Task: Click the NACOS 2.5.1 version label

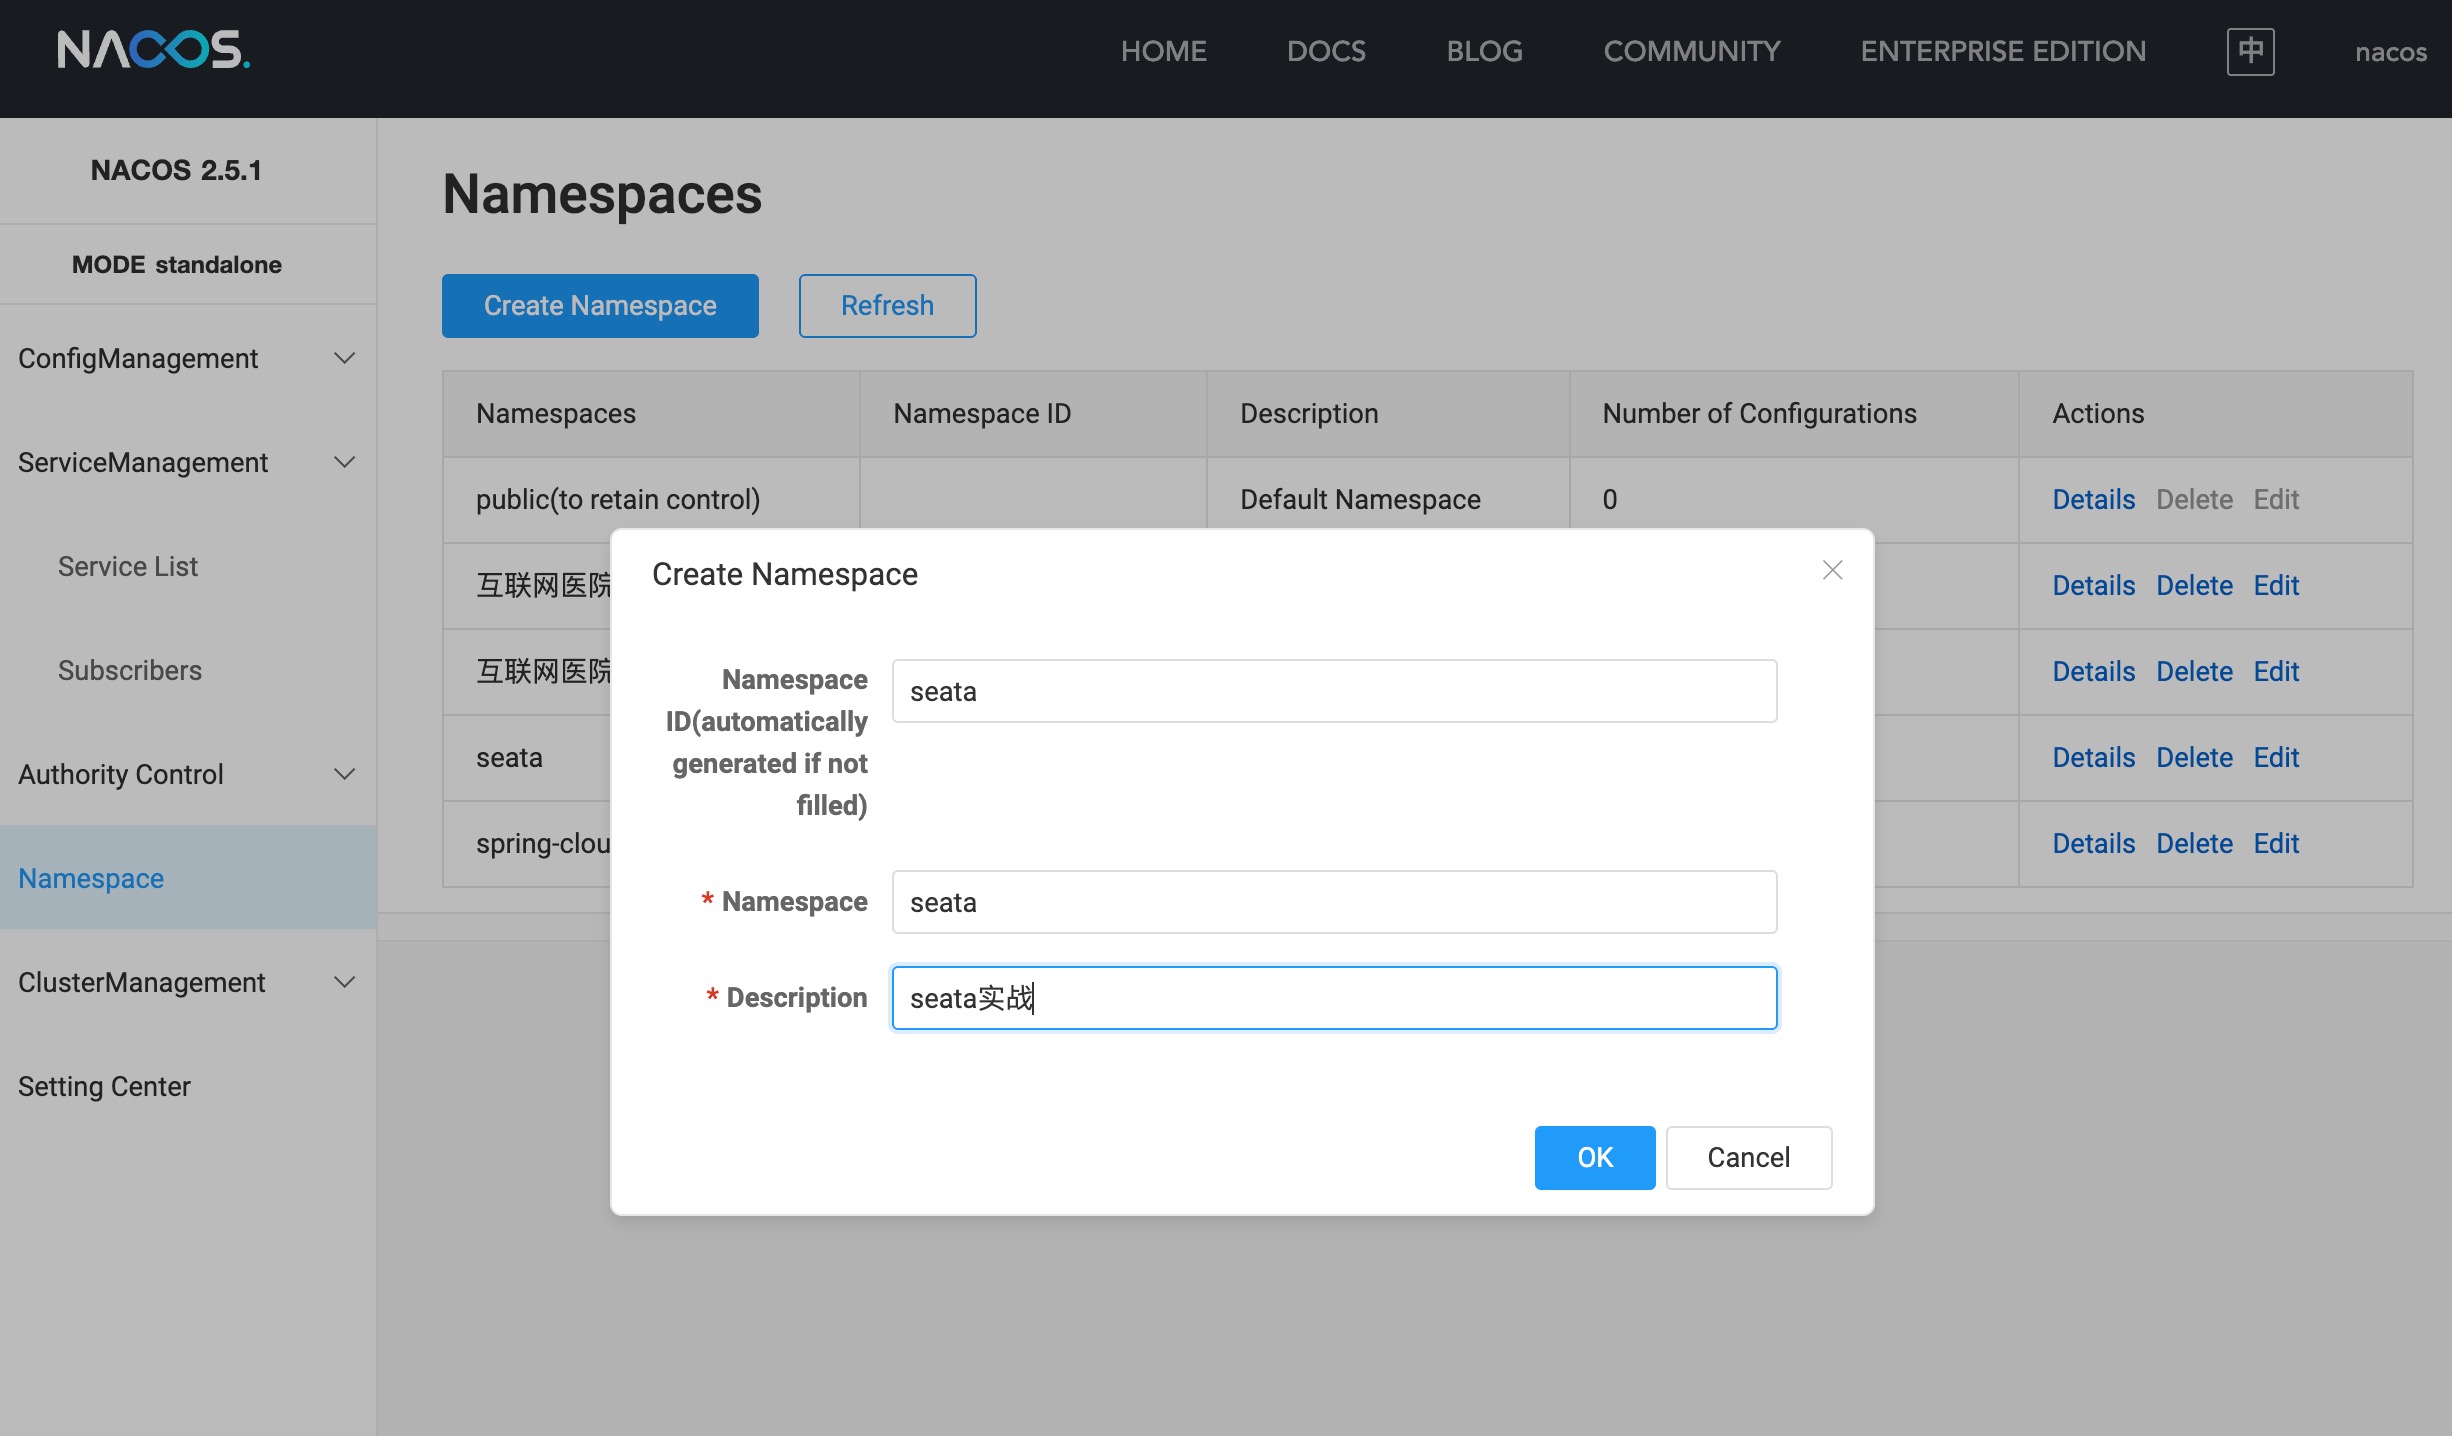Action: coord(176,170)
